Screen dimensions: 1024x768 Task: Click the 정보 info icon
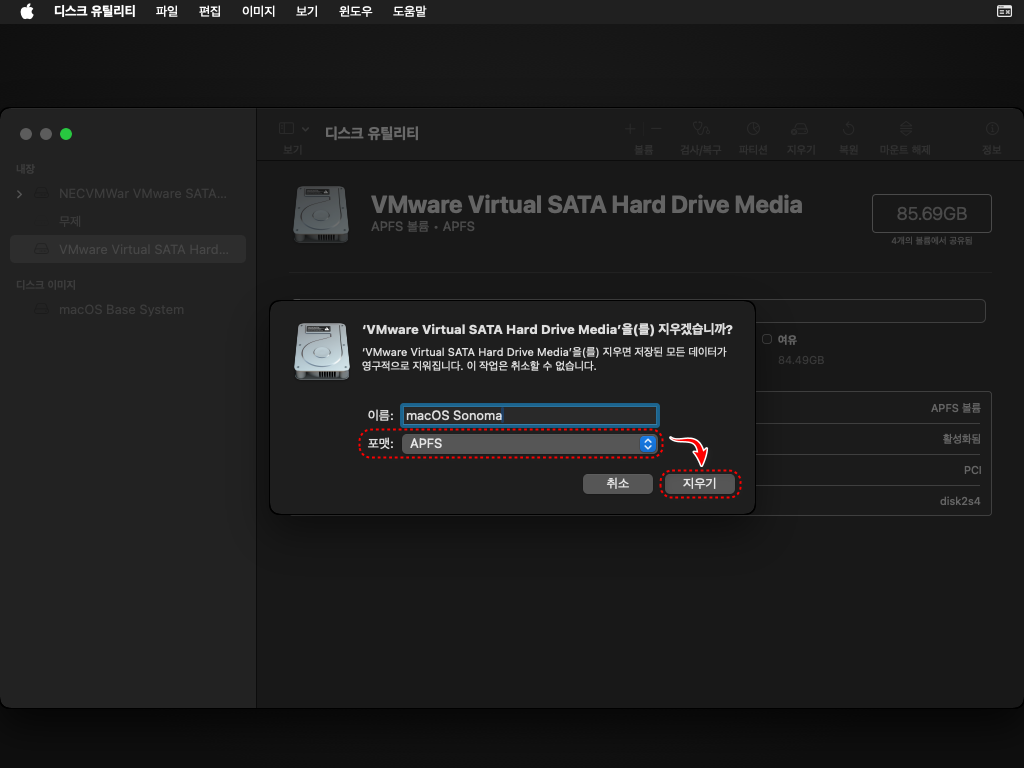[x=992, y=129]
